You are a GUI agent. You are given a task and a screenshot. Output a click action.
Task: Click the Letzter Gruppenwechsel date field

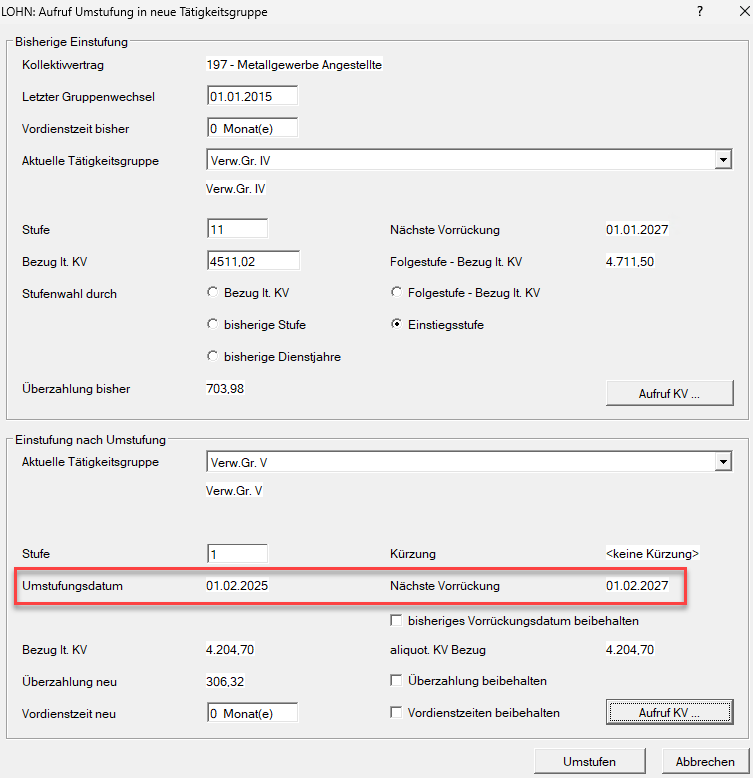point(252,97)
